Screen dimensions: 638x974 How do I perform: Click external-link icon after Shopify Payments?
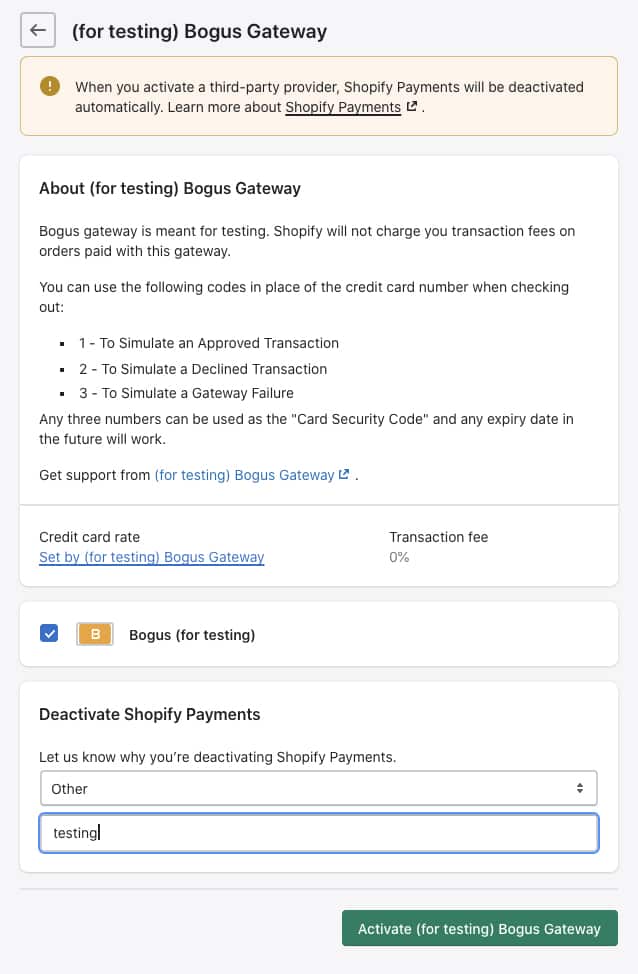(x=411, y=107)
